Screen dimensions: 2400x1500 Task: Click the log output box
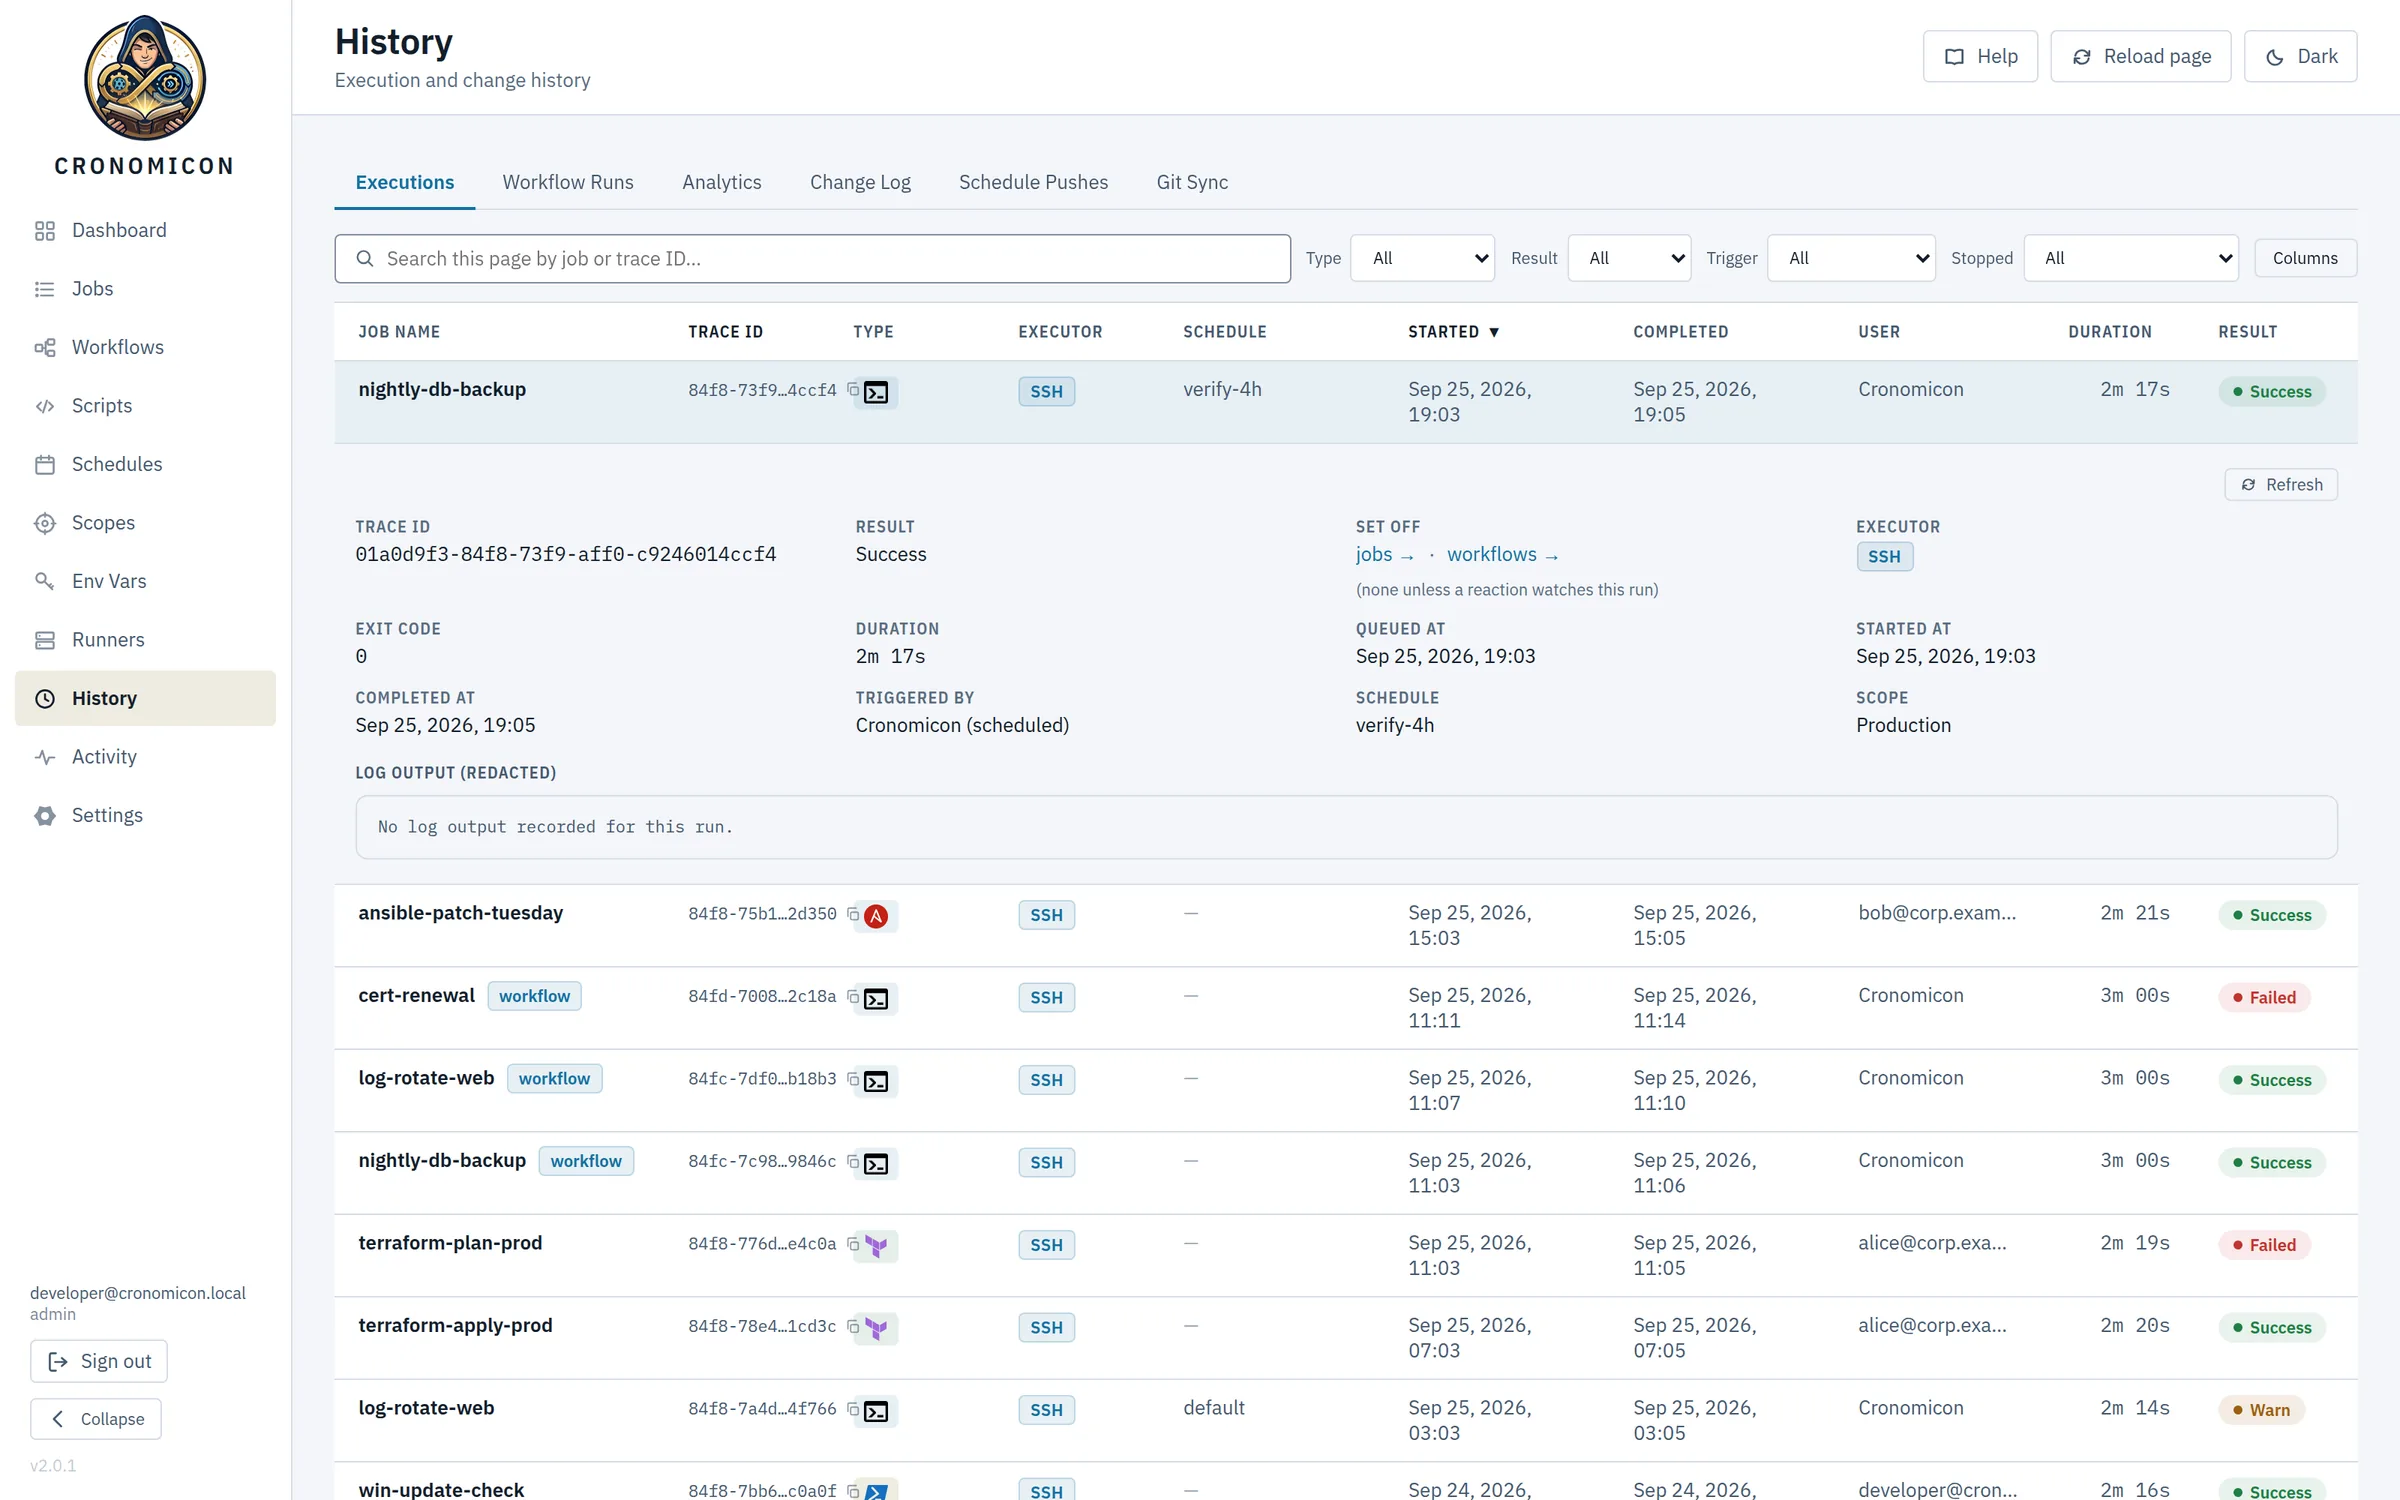coord(1346,827)
